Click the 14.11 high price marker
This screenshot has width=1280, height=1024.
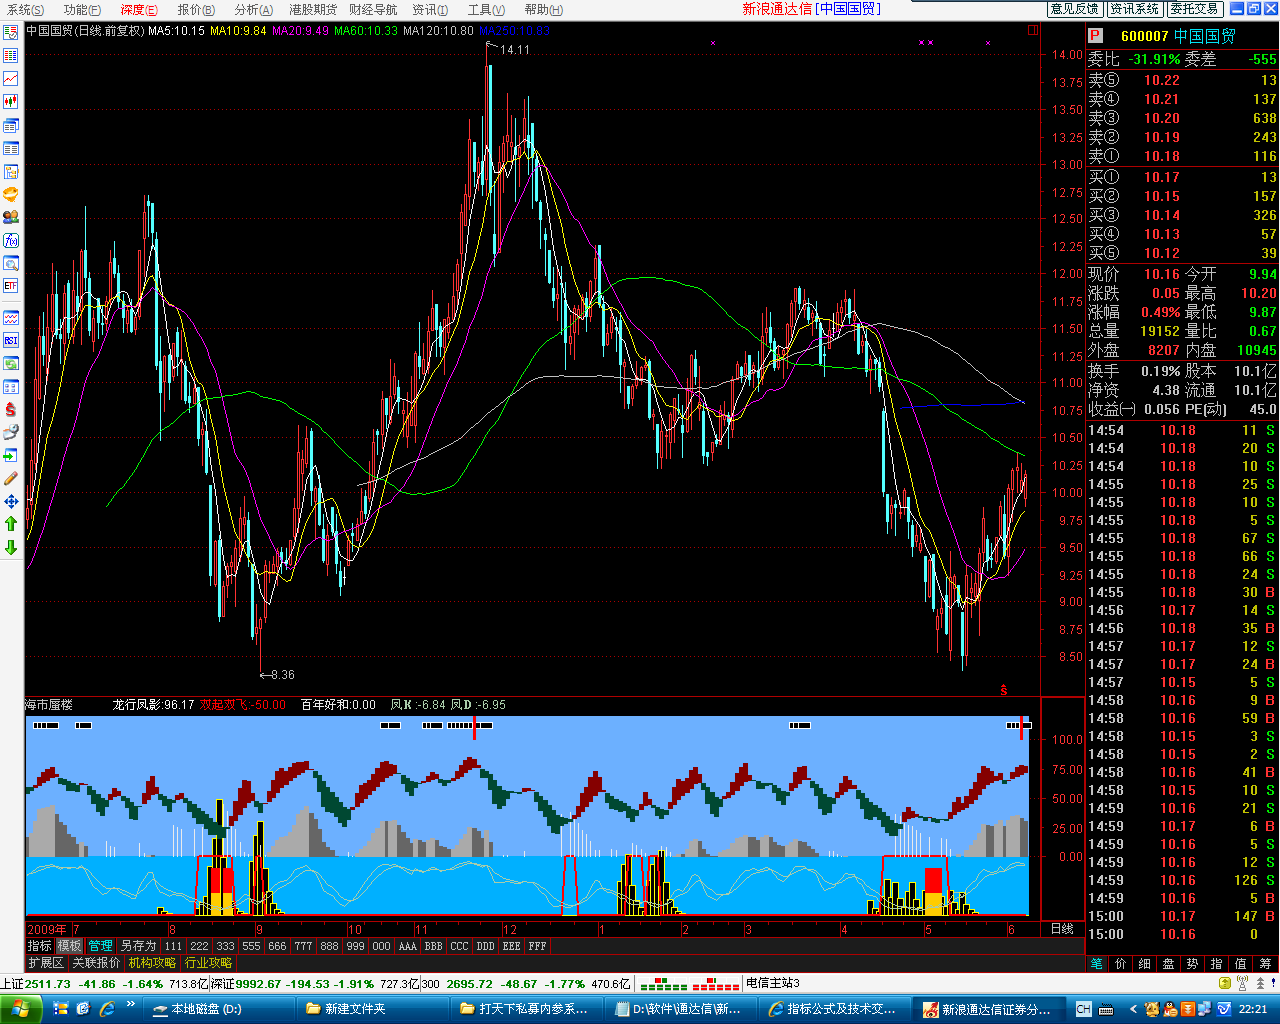[514, 50]
